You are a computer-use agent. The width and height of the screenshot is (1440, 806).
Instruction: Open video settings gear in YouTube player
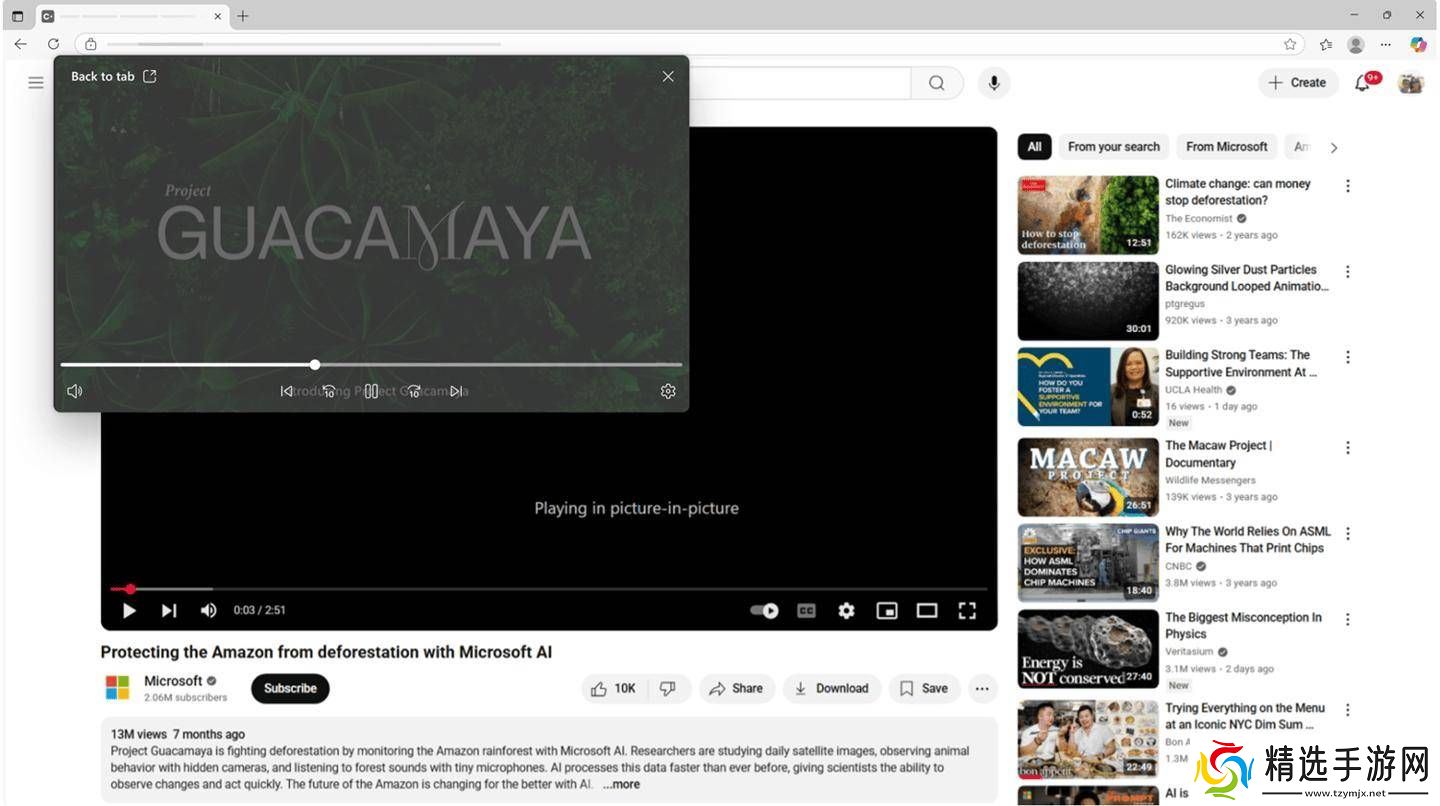[846, 610]
